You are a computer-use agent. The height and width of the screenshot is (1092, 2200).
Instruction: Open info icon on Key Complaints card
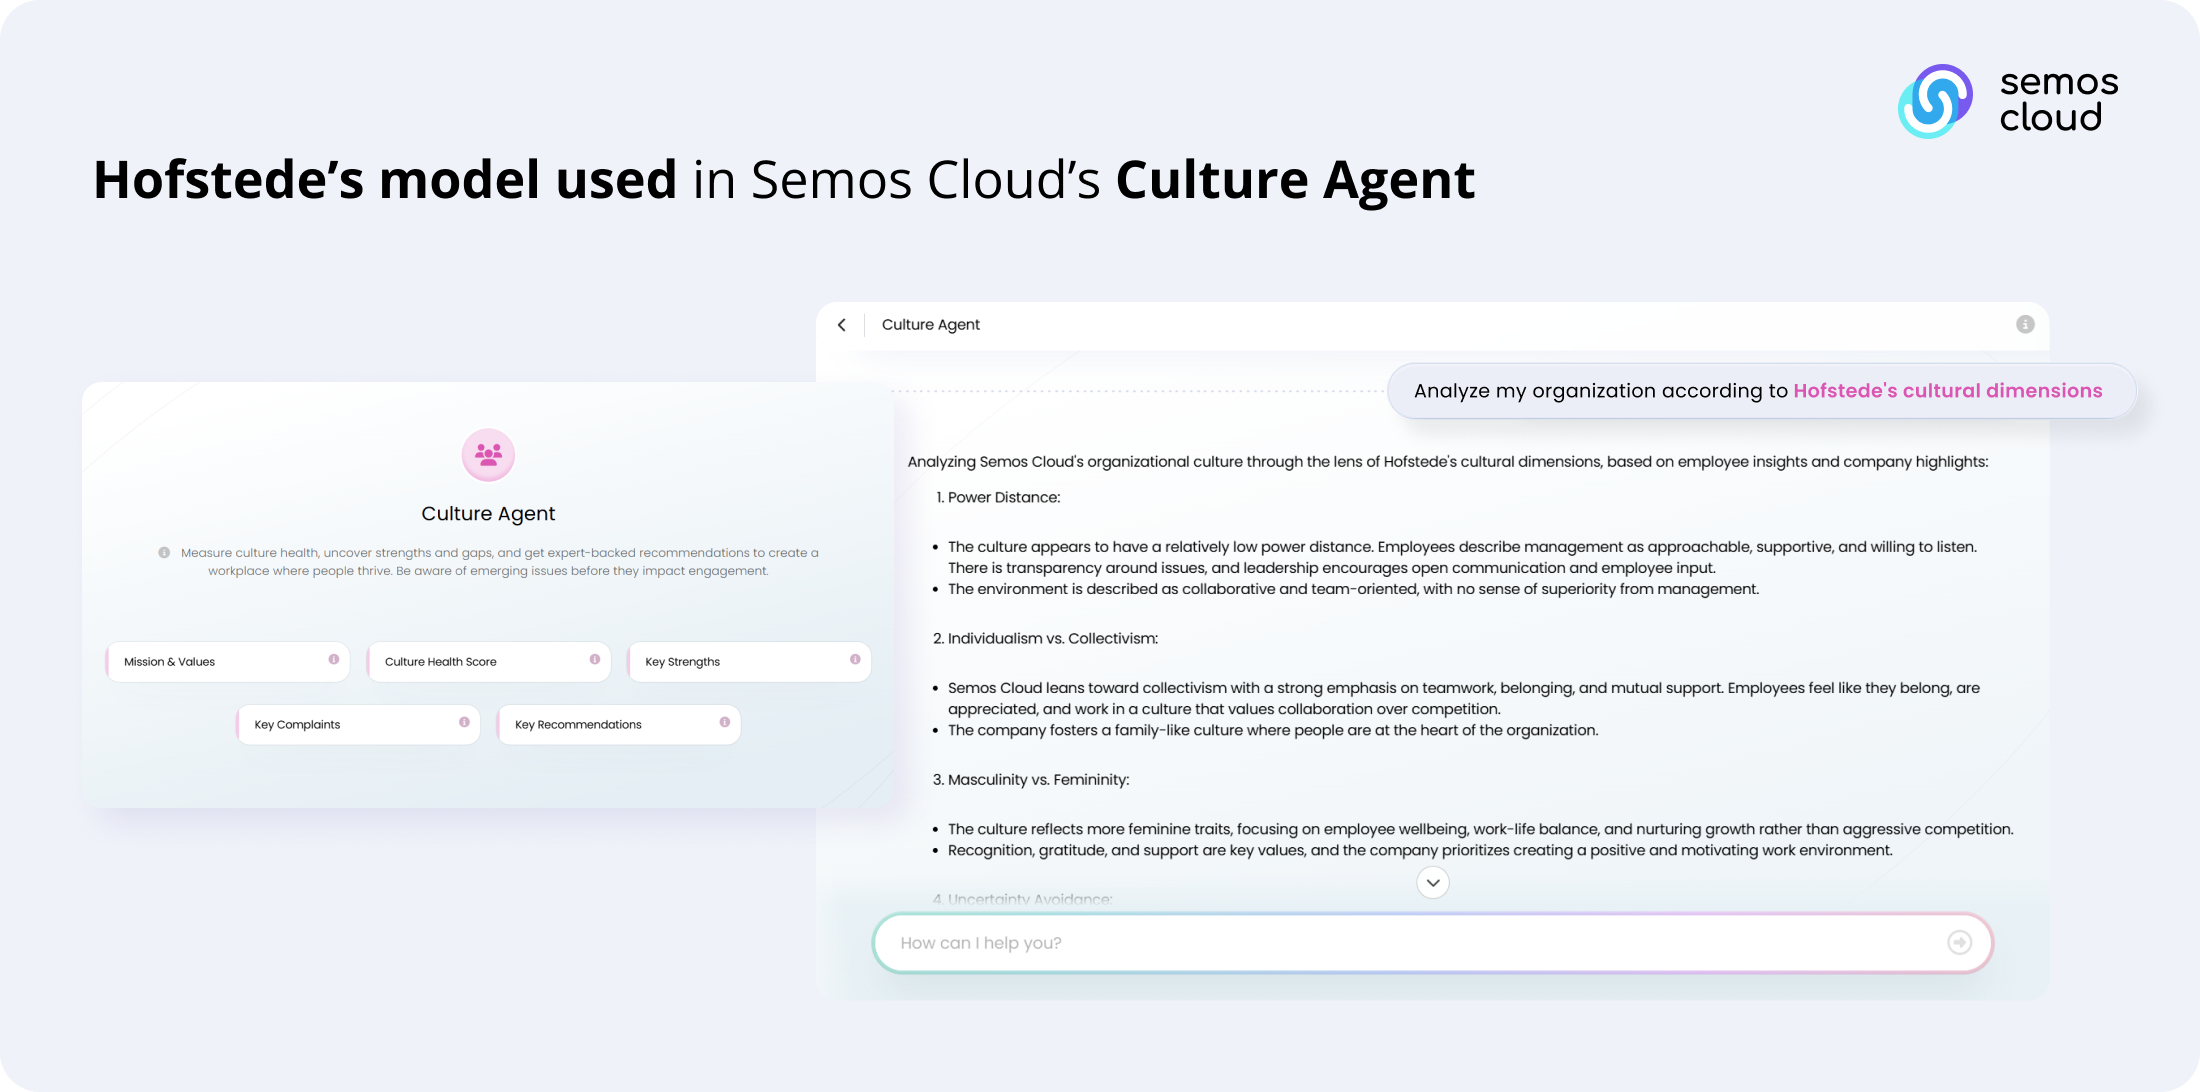click(x=464, y=722)
